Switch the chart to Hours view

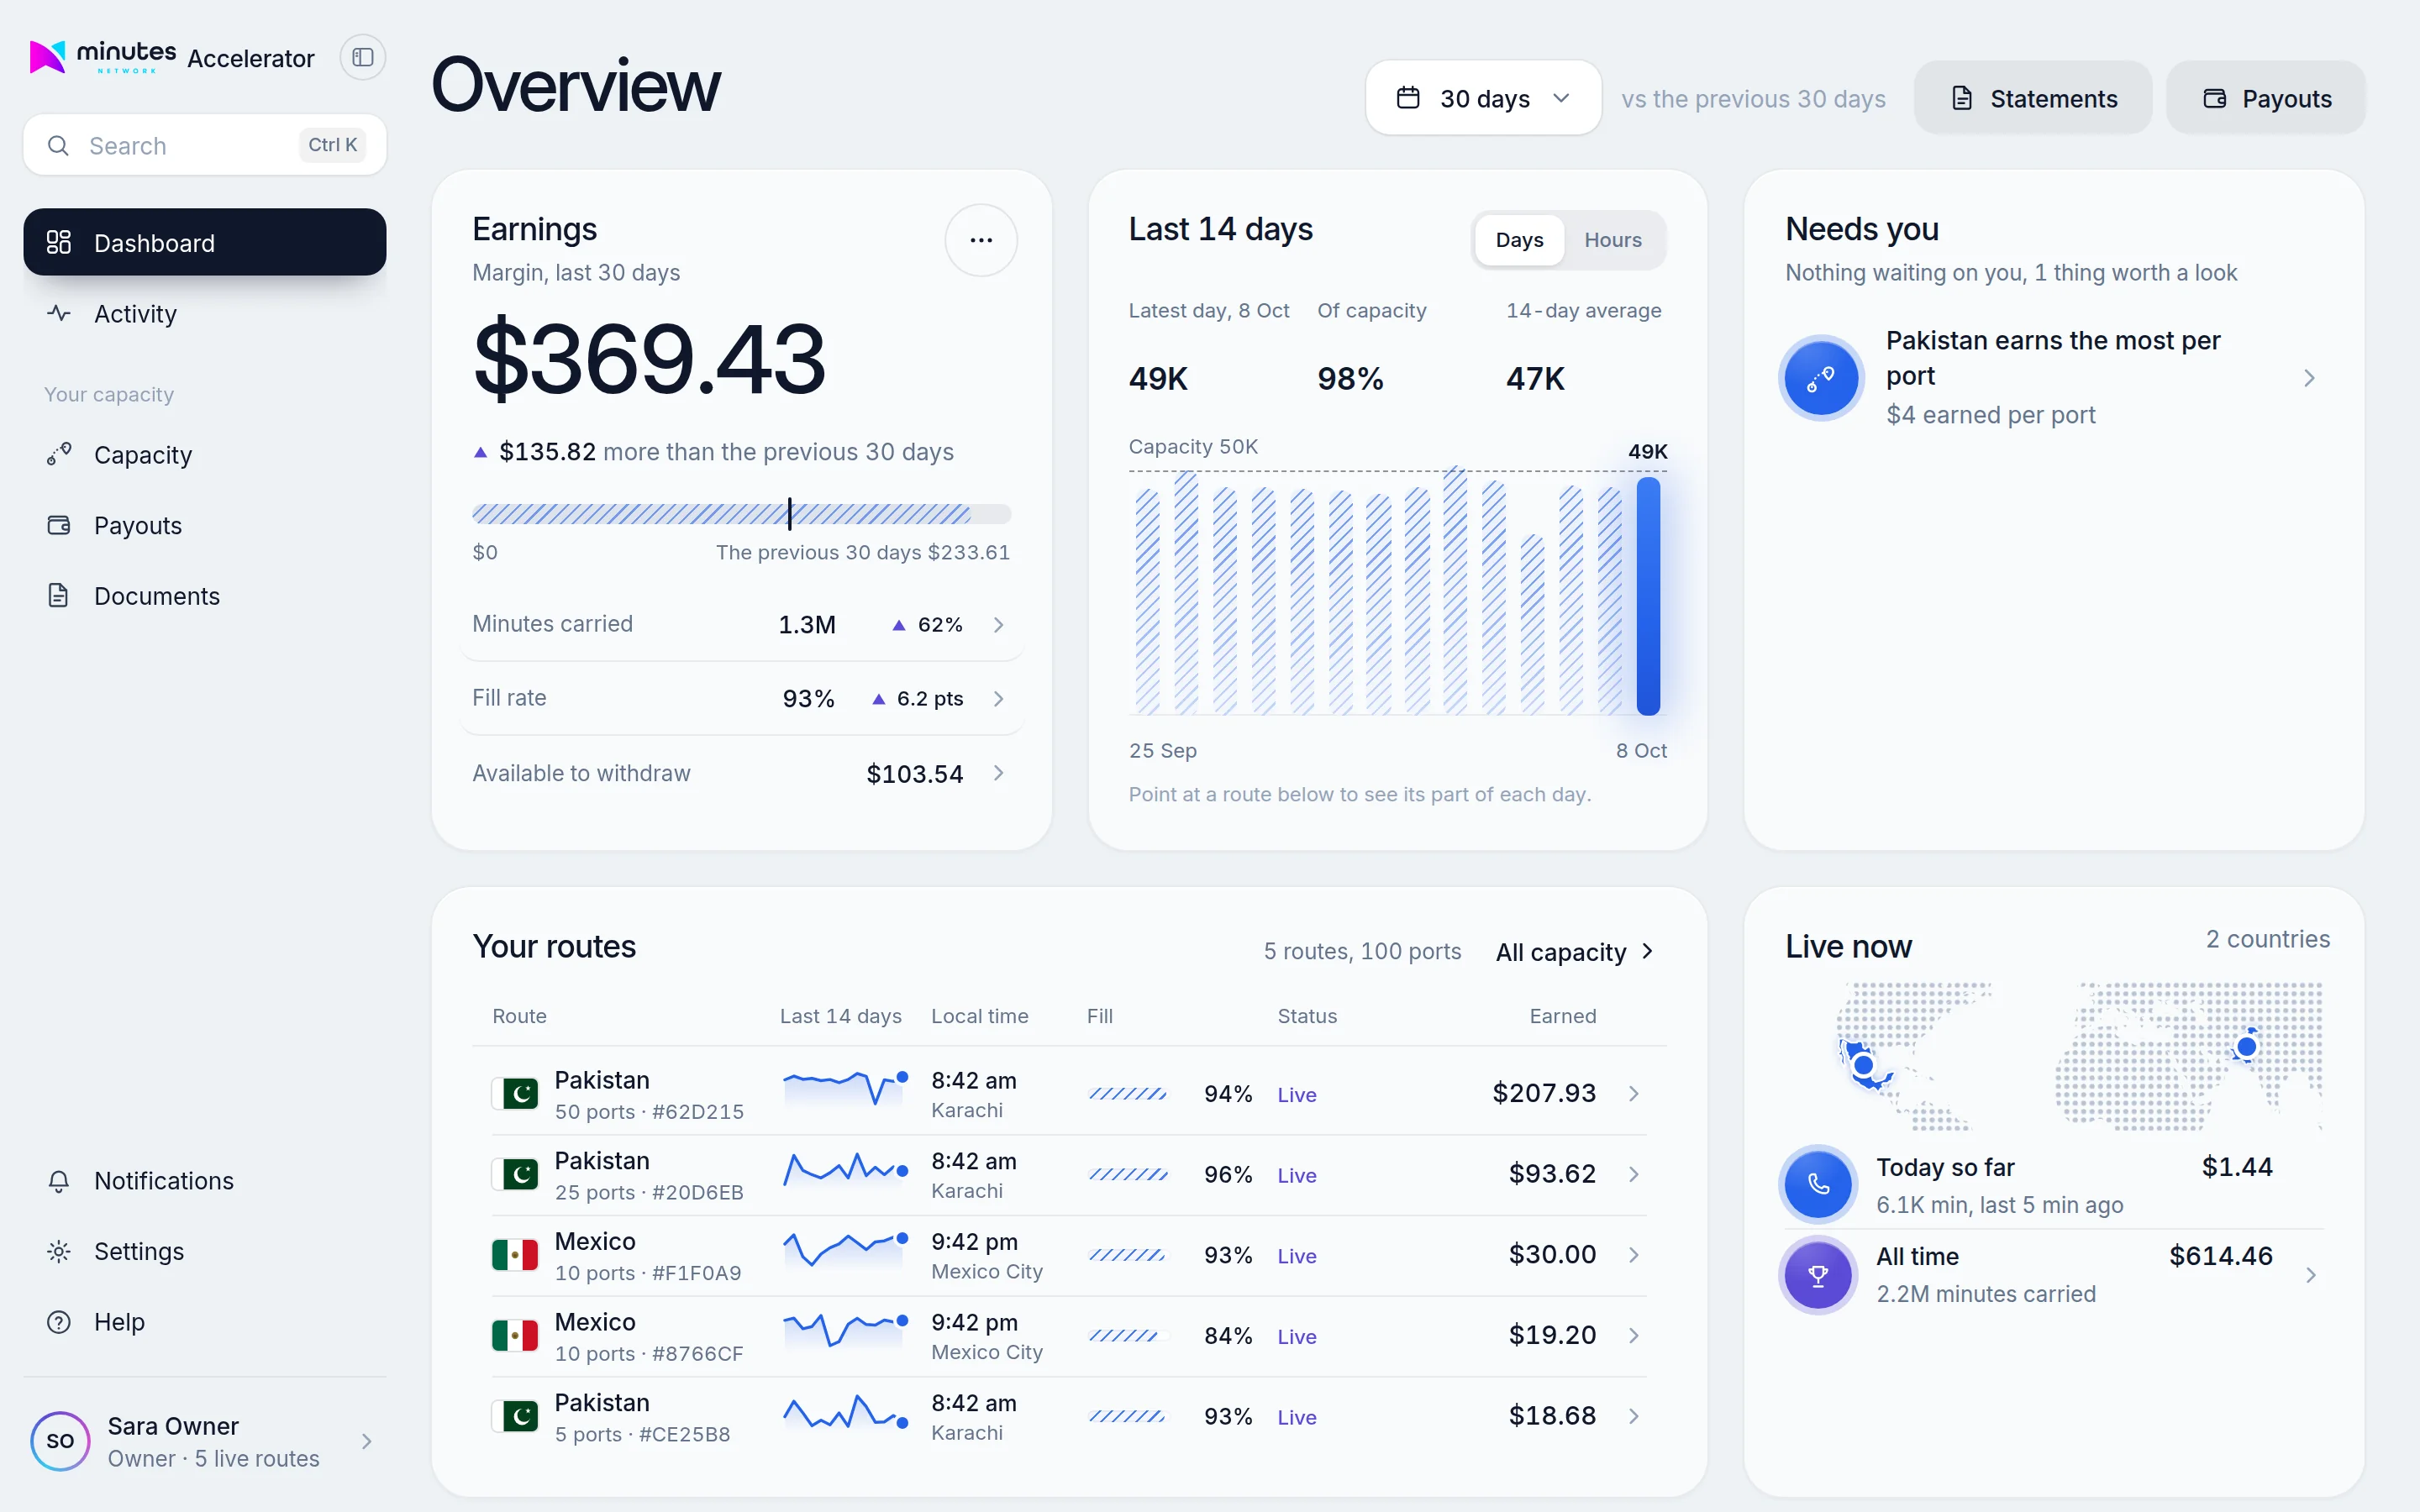pyautogui.click(x=1612, y=240)
